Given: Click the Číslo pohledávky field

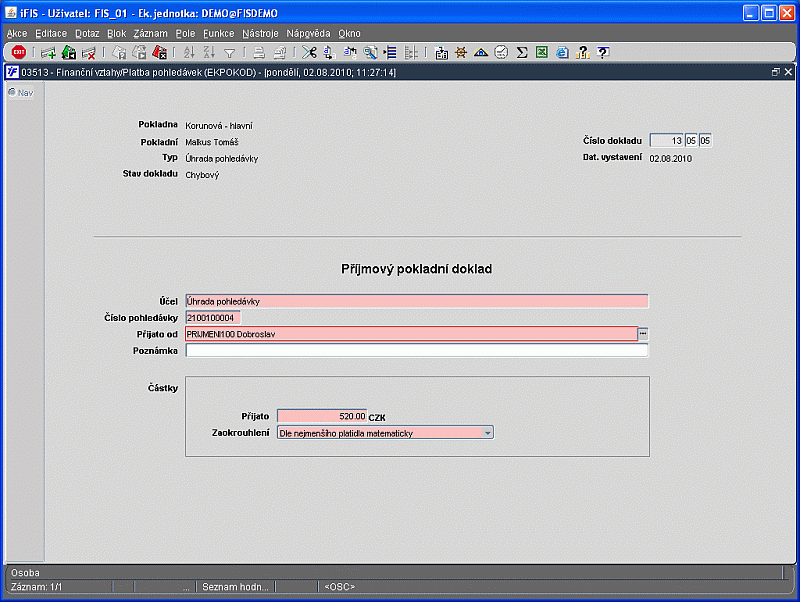Looking at the screenshot, I should click(x=213, y=318).
